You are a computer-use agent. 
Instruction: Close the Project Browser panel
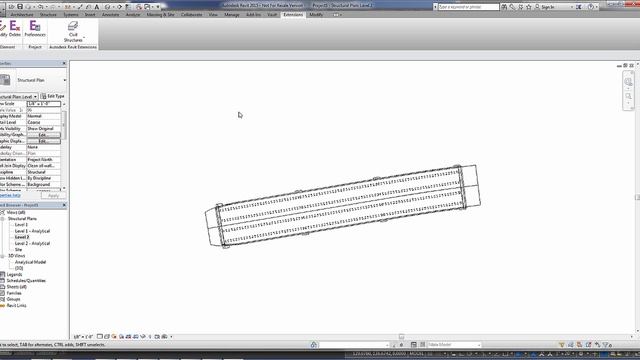pyautogui.click(x=64, y=205)
